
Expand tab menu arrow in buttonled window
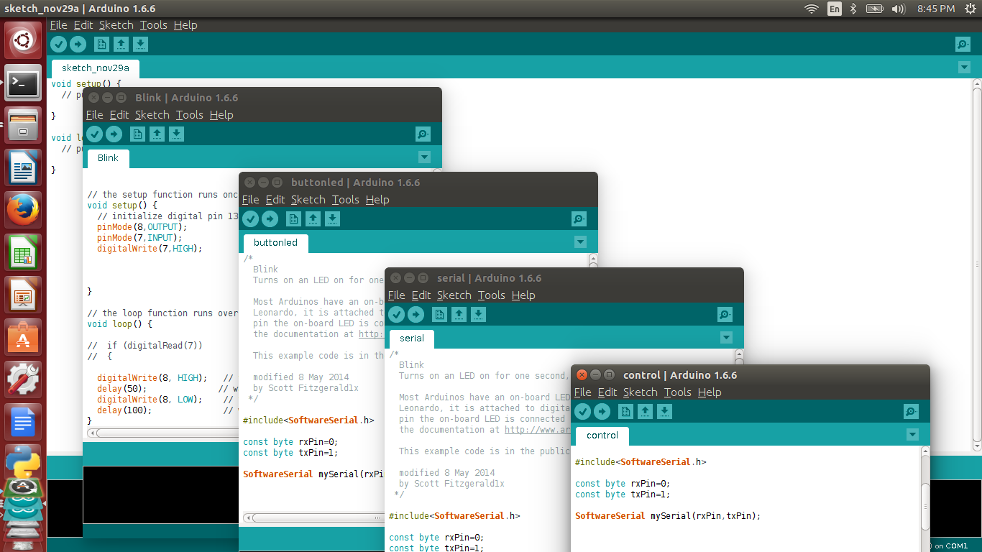click(580, 242)
